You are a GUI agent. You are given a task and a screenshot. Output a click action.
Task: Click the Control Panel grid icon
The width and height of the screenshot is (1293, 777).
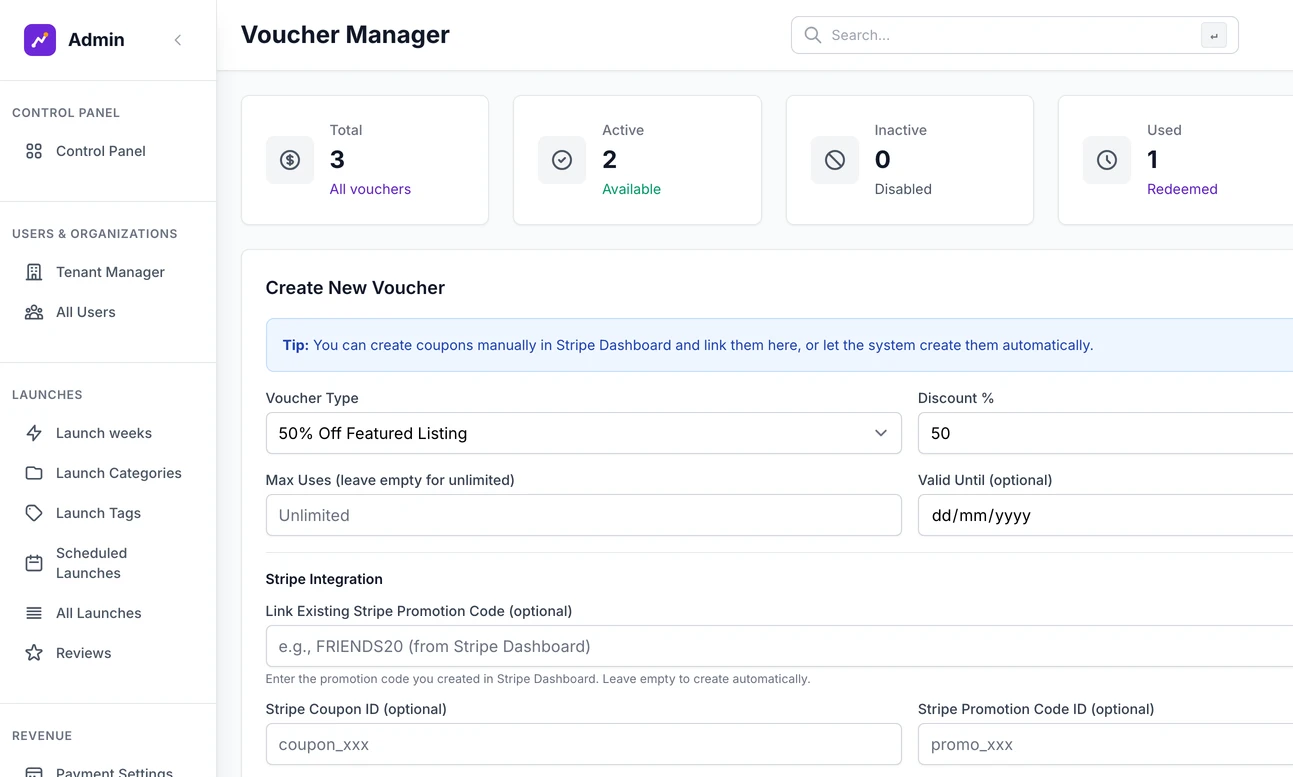point(34,151)
